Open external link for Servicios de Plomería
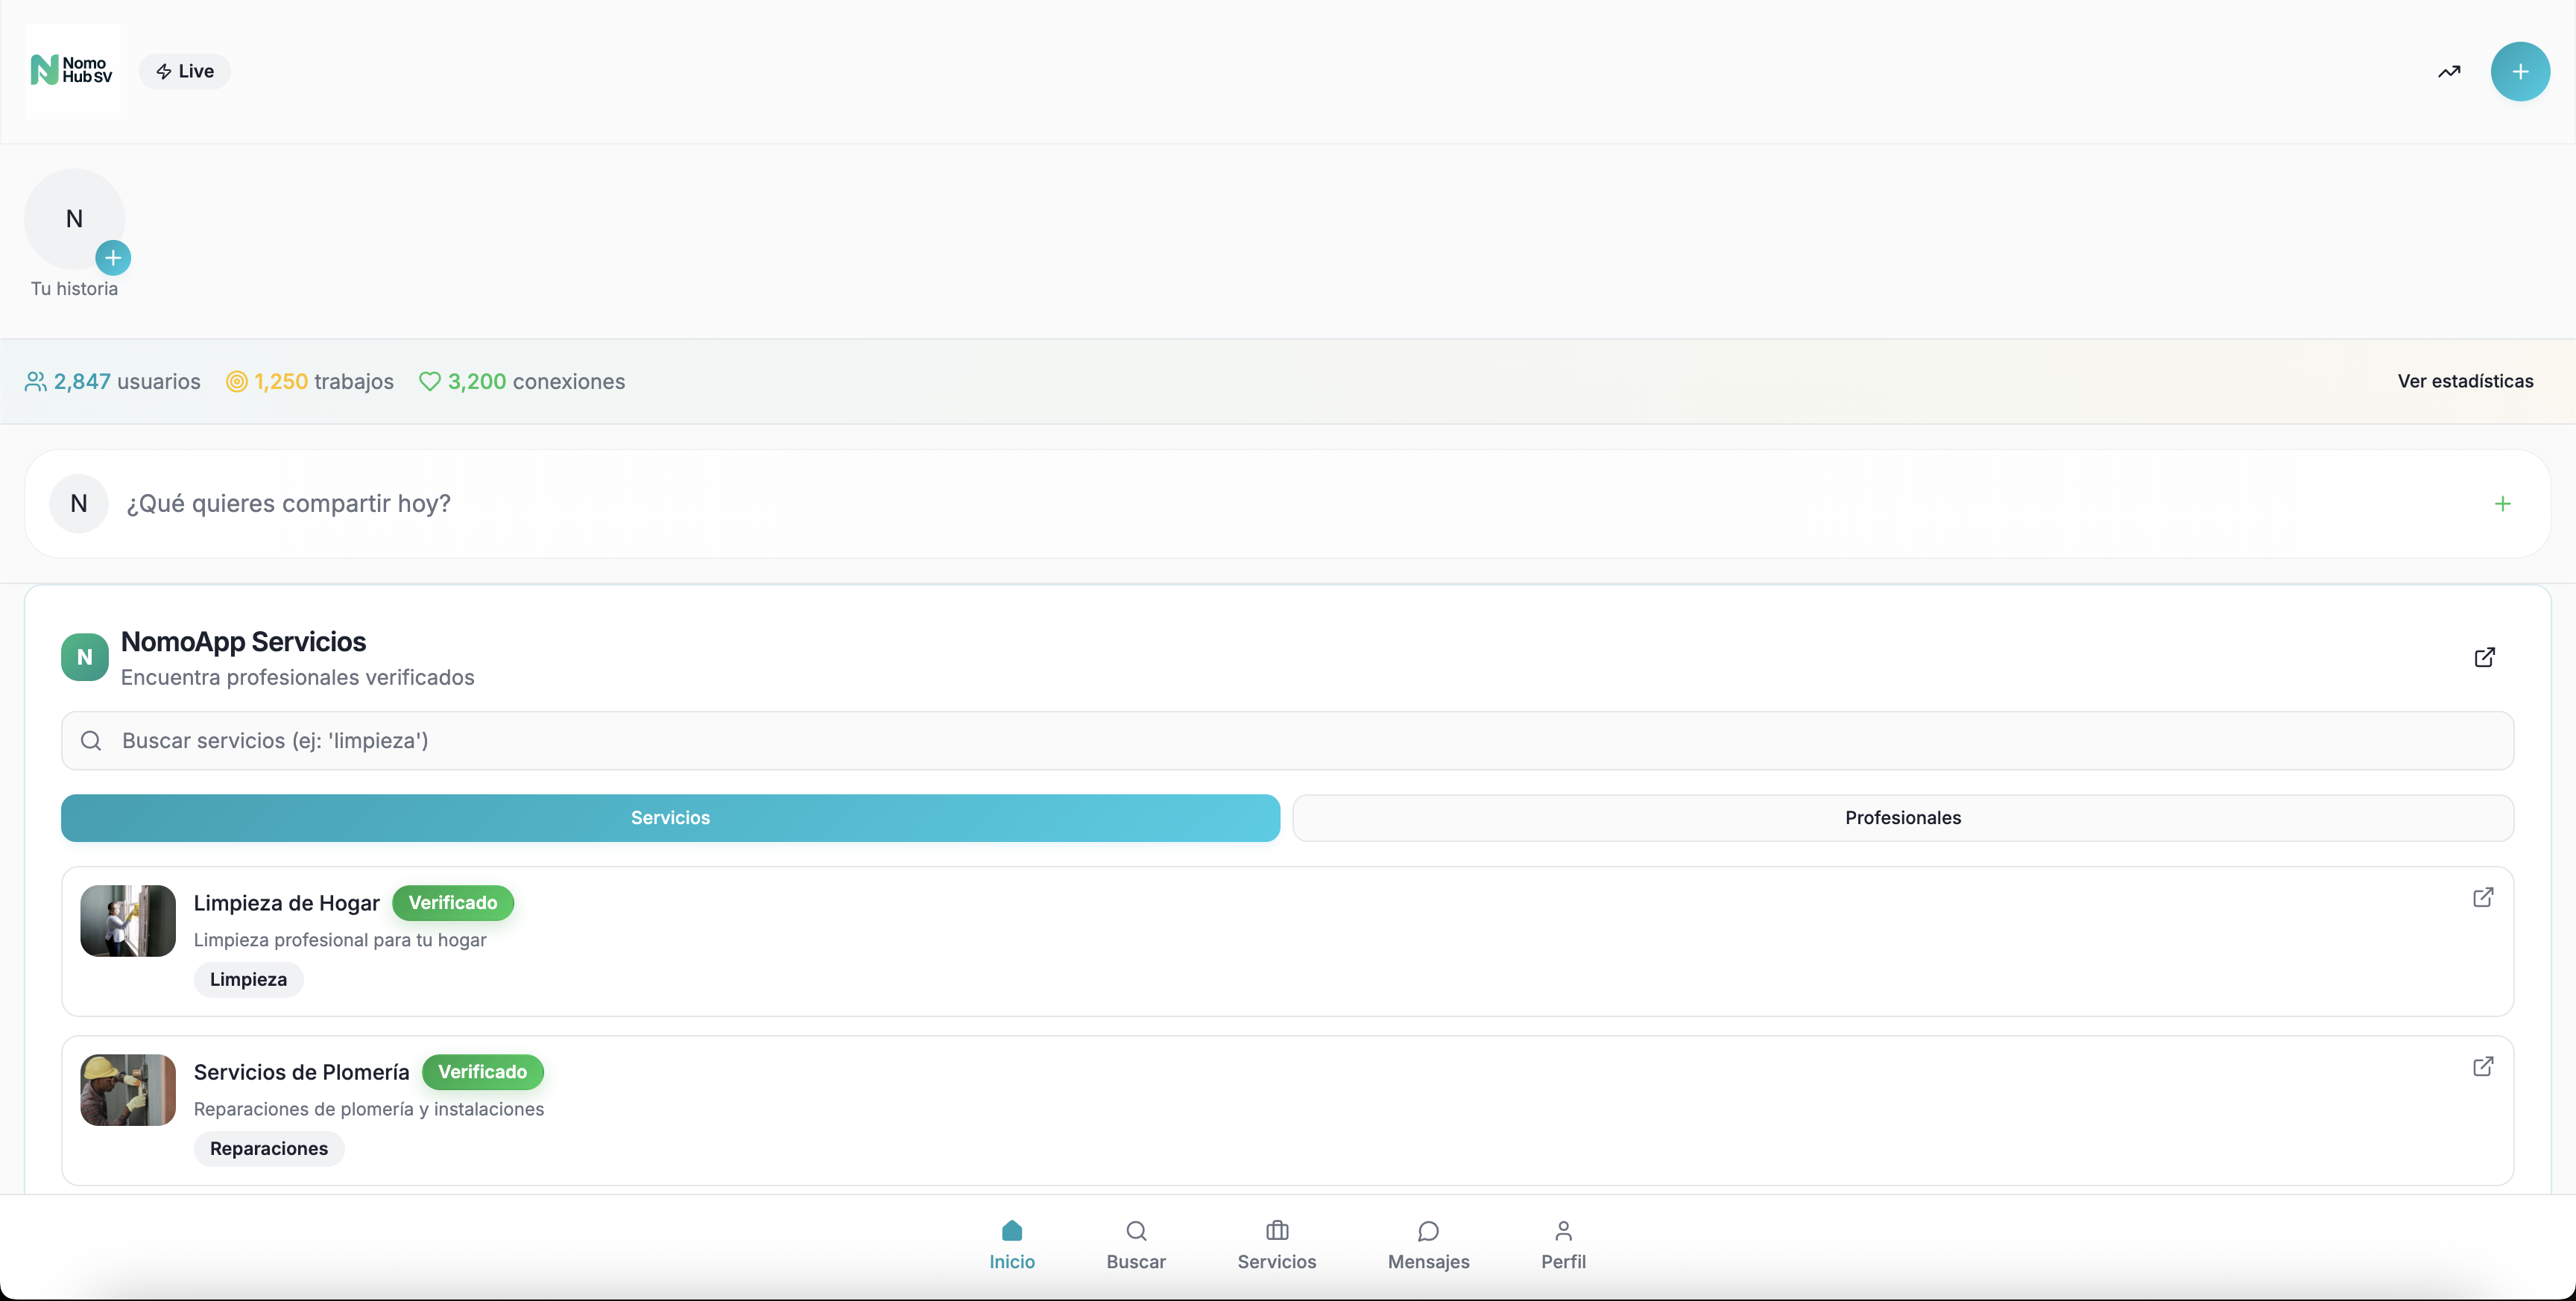Image resolution: width=2576 pixels, height=1301 pixels. [2483, 1066]
